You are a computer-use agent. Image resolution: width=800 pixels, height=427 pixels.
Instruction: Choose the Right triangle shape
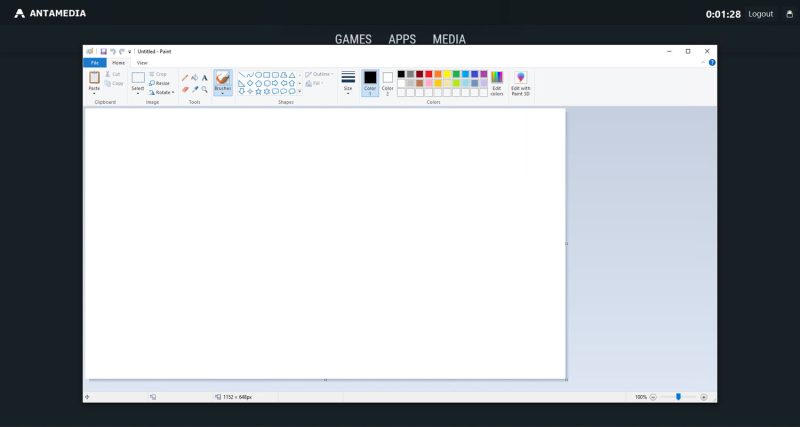(x=242, y=83)
